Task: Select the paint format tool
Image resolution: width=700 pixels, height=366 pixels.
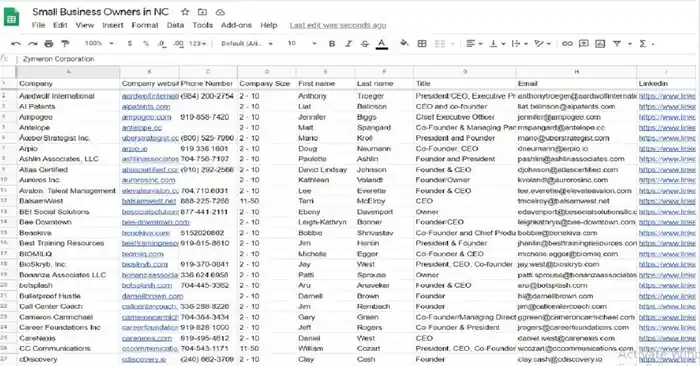Action: [x=65, y=44]
